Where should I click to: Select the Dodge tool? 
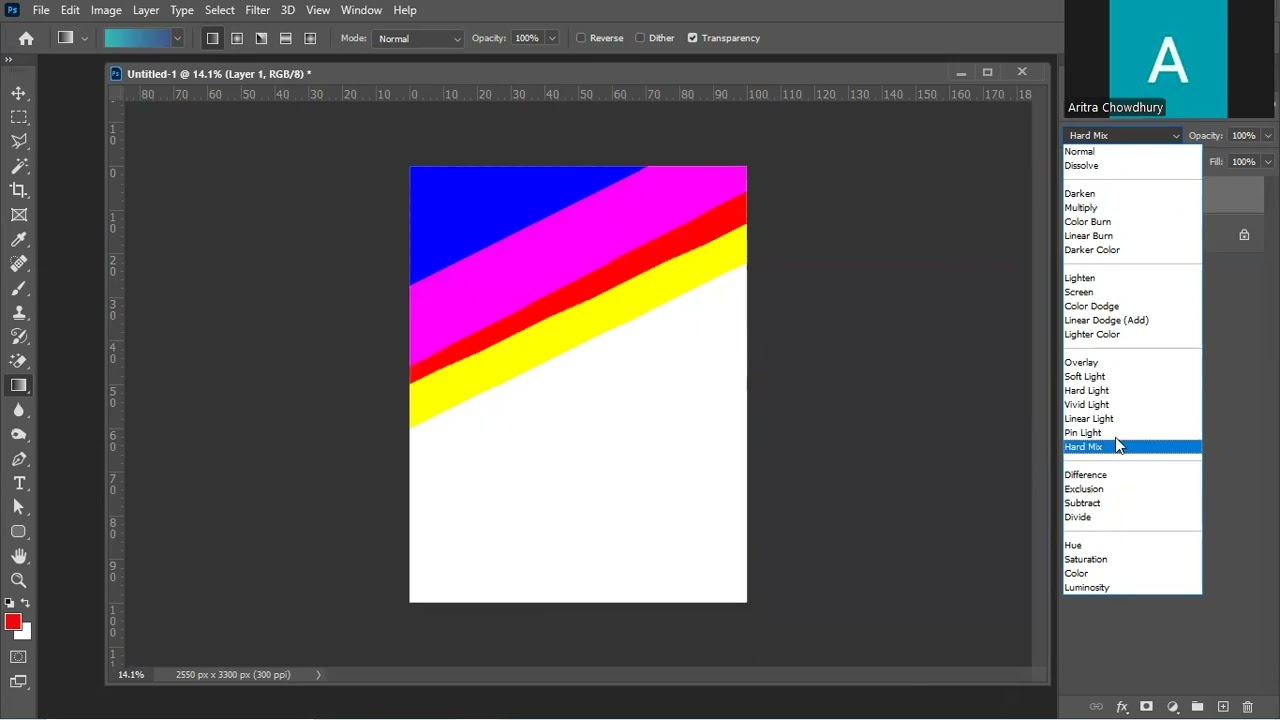pyautogui.click(x=19, y=434)
